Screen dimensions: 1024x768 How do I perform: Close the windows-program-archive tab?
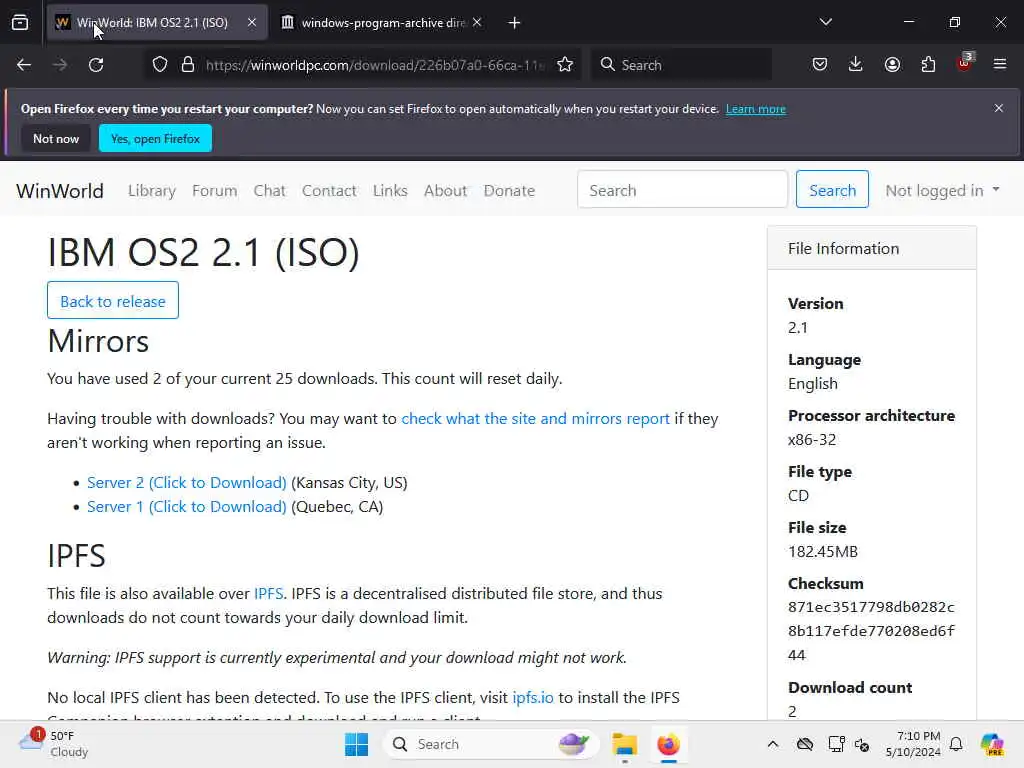477,23
